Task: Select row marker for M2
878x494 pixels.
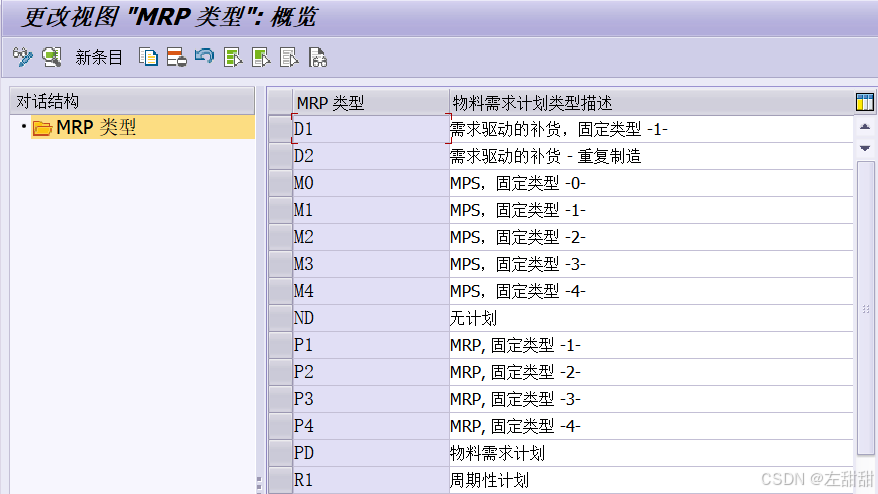Action: tap(280, 237)
